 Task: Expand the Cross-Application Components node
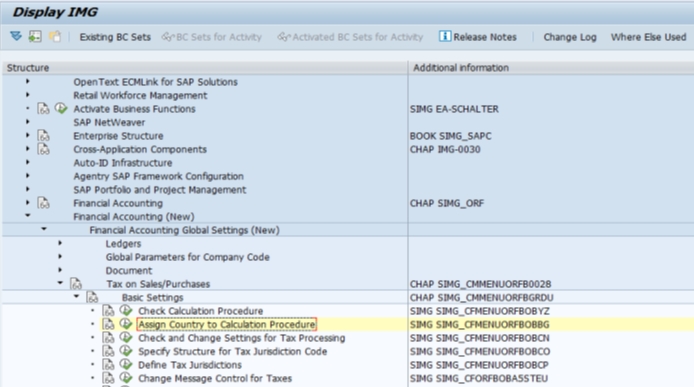[x=27, y=149]
